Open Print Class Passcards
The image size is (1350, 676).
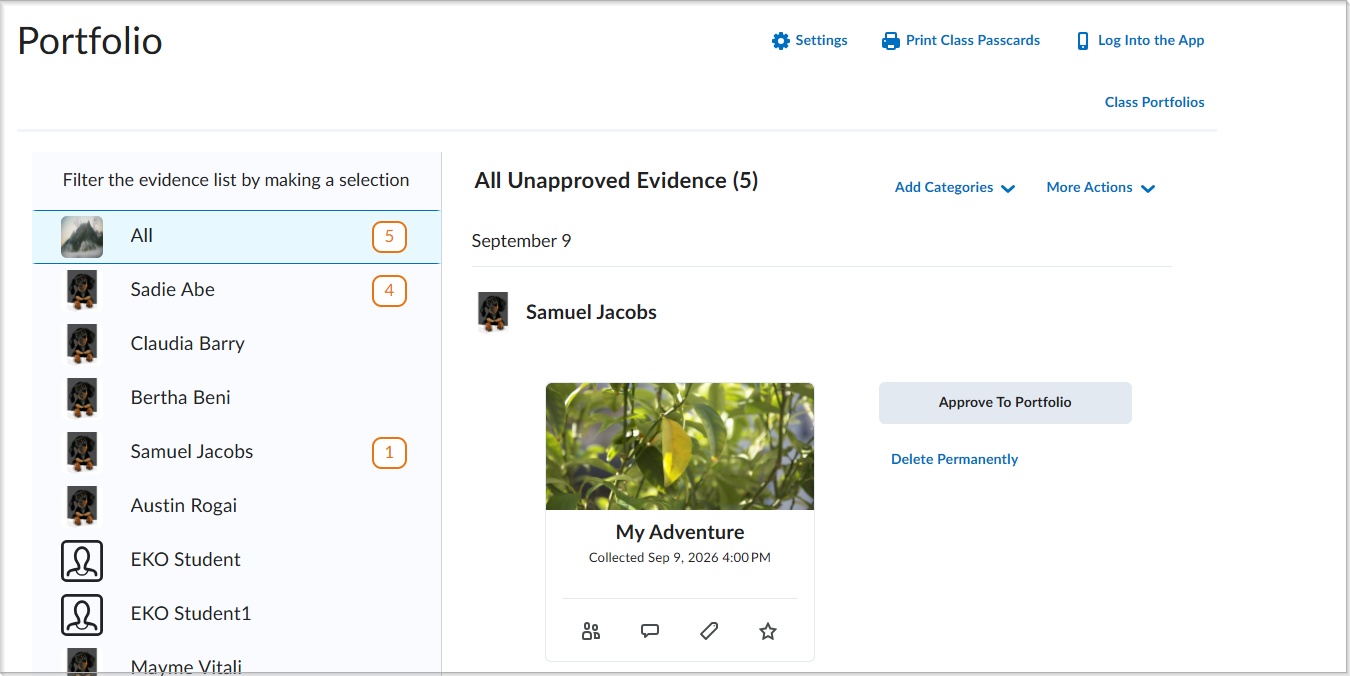click(x=961, y=41)
